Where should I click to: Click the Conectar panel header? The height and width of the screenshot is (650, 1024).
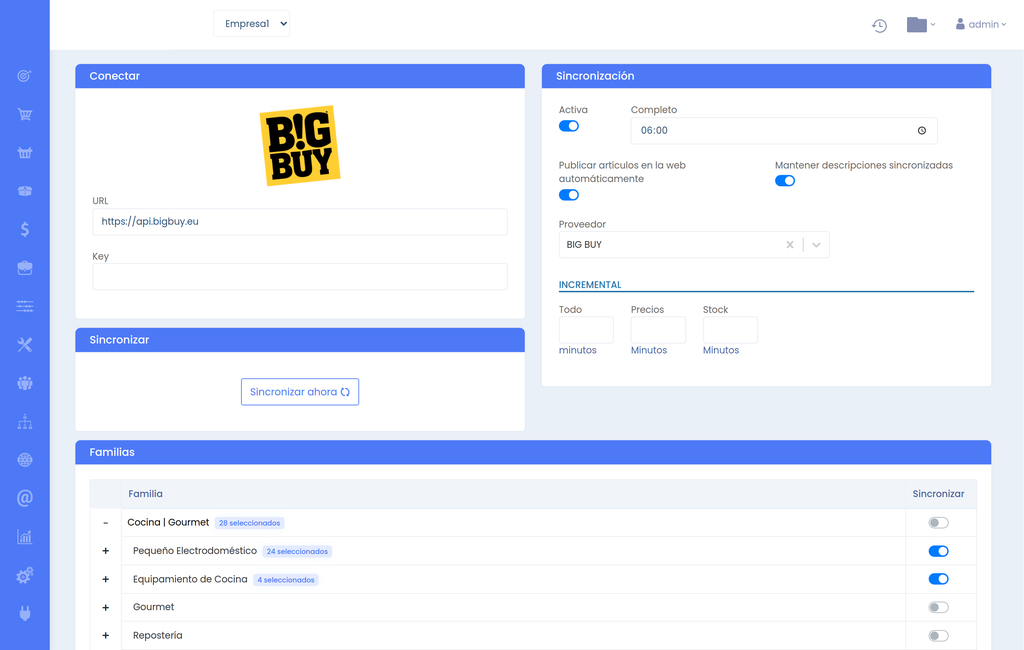tap(300, 76)
